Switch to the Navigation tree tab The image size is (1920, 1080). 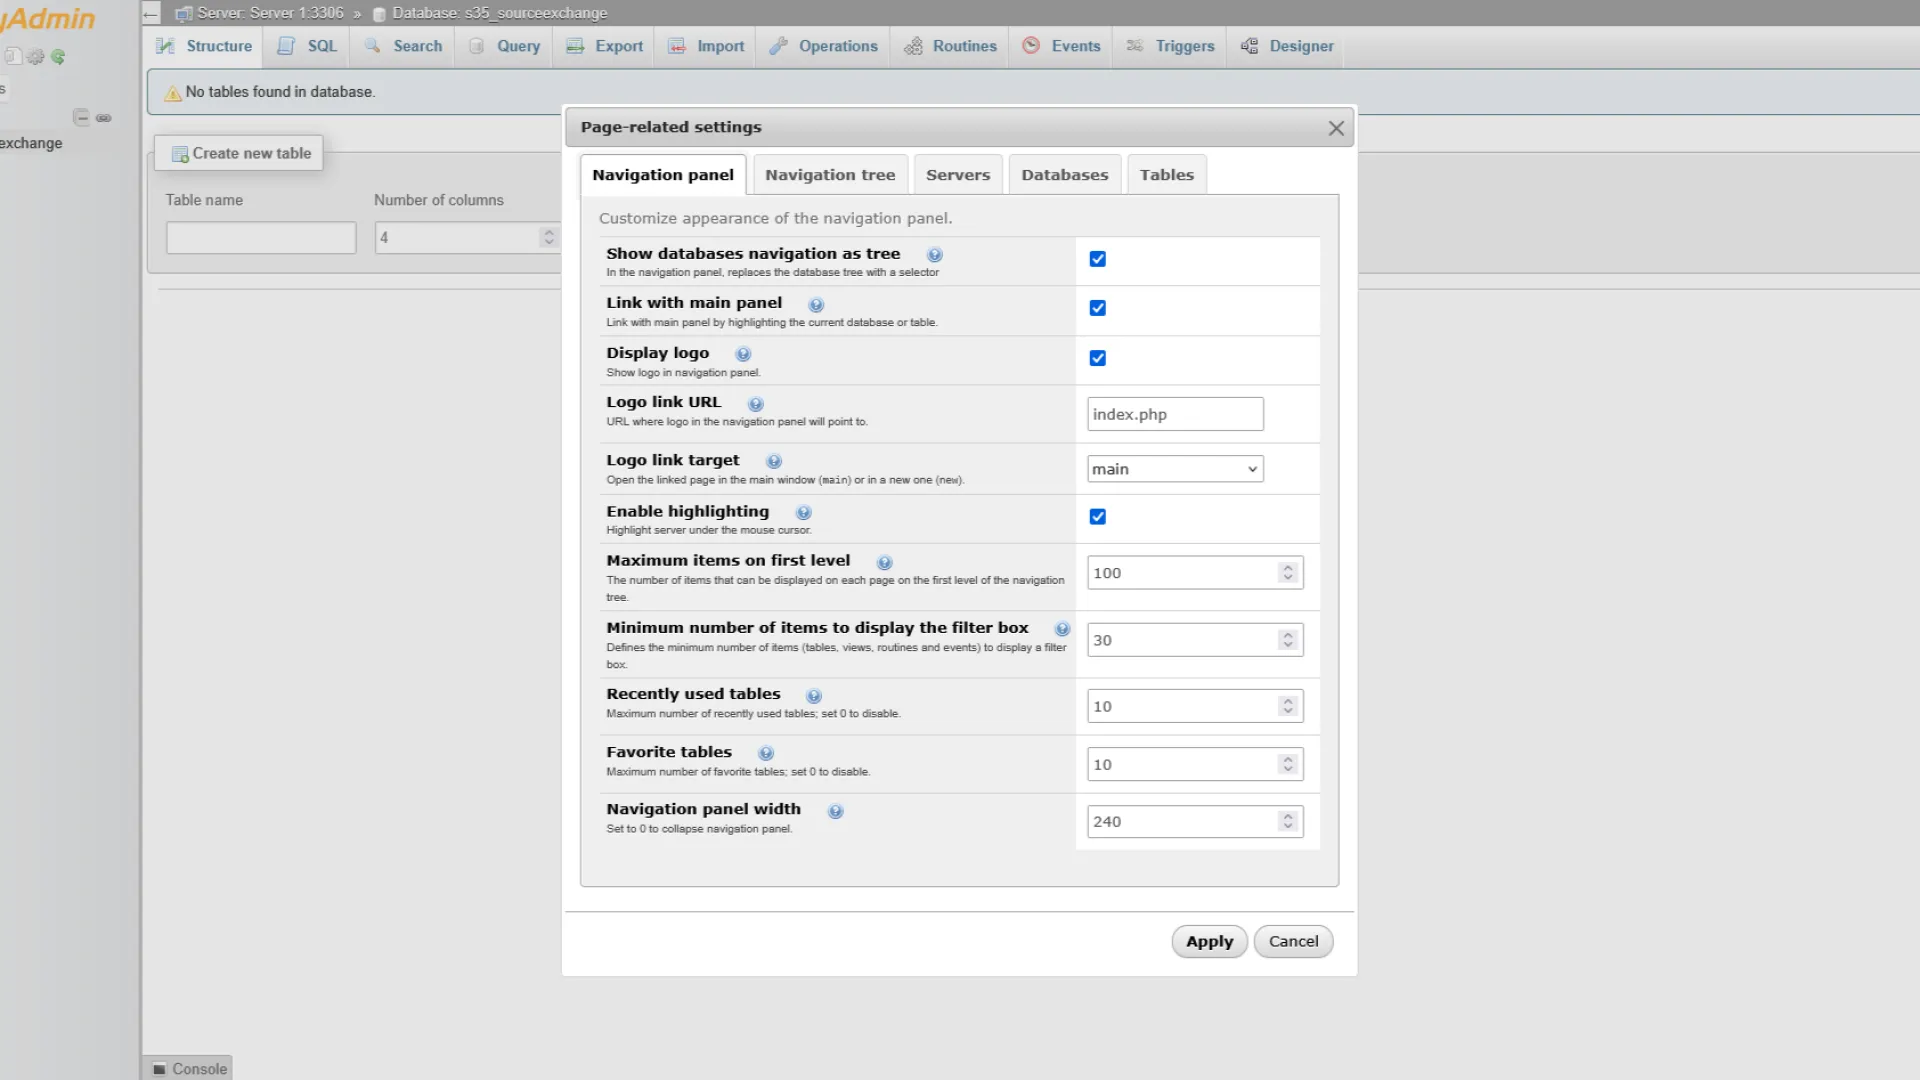click(x=829, y=175)
